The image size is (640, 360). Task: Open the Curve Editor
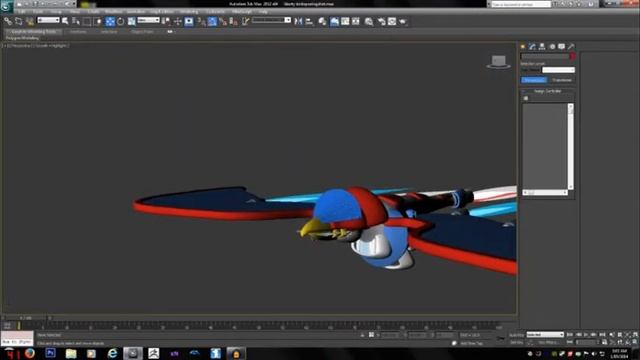click(345, 21)
